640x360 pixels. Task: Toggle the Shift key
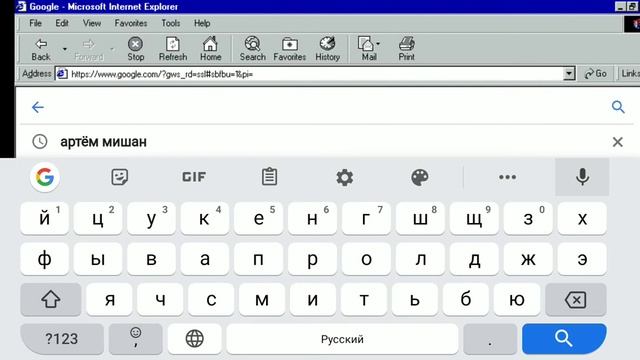(x=51, y=300)
